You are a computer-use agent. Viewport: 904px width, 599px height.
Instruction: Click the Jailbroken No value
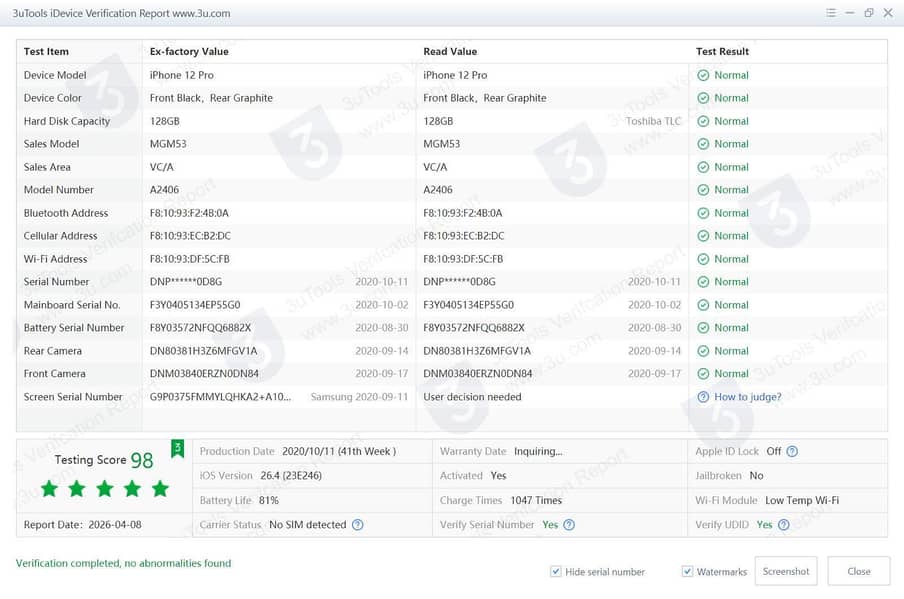[756, 476]
